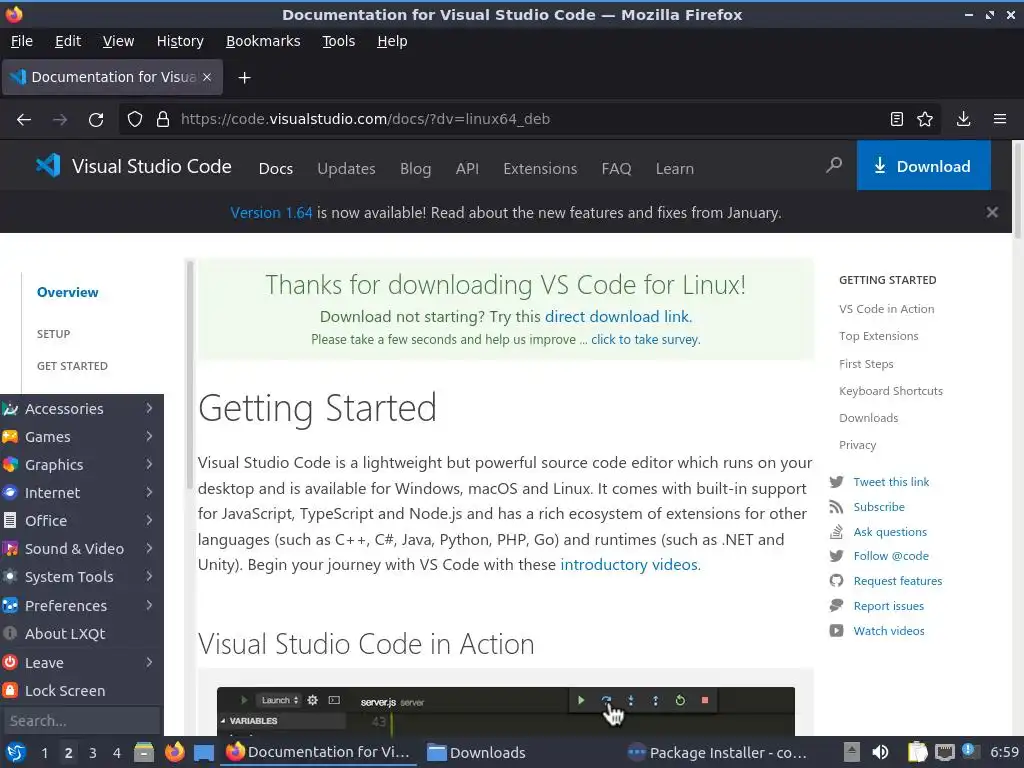The width and height of the screenshot is (1024, 768).
Task: Click the clipboard tray icon
Action: [x=918, y=752]
